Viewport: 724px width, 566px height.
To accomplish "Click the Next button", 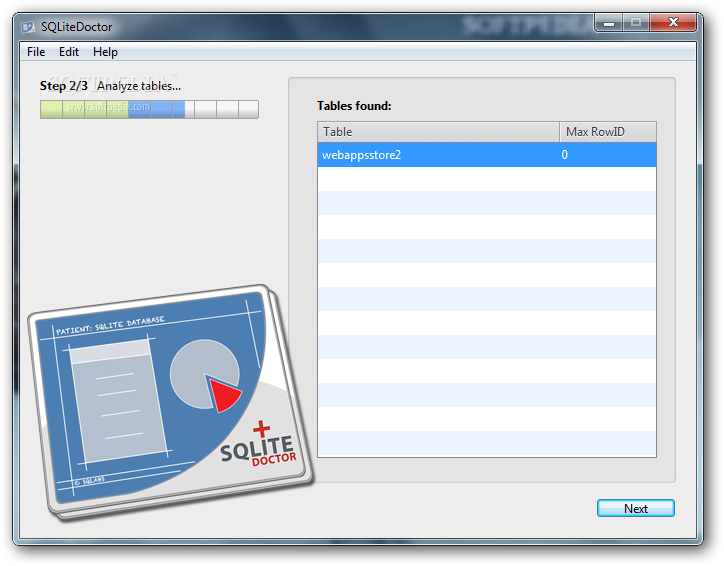I will coord(635,508).
